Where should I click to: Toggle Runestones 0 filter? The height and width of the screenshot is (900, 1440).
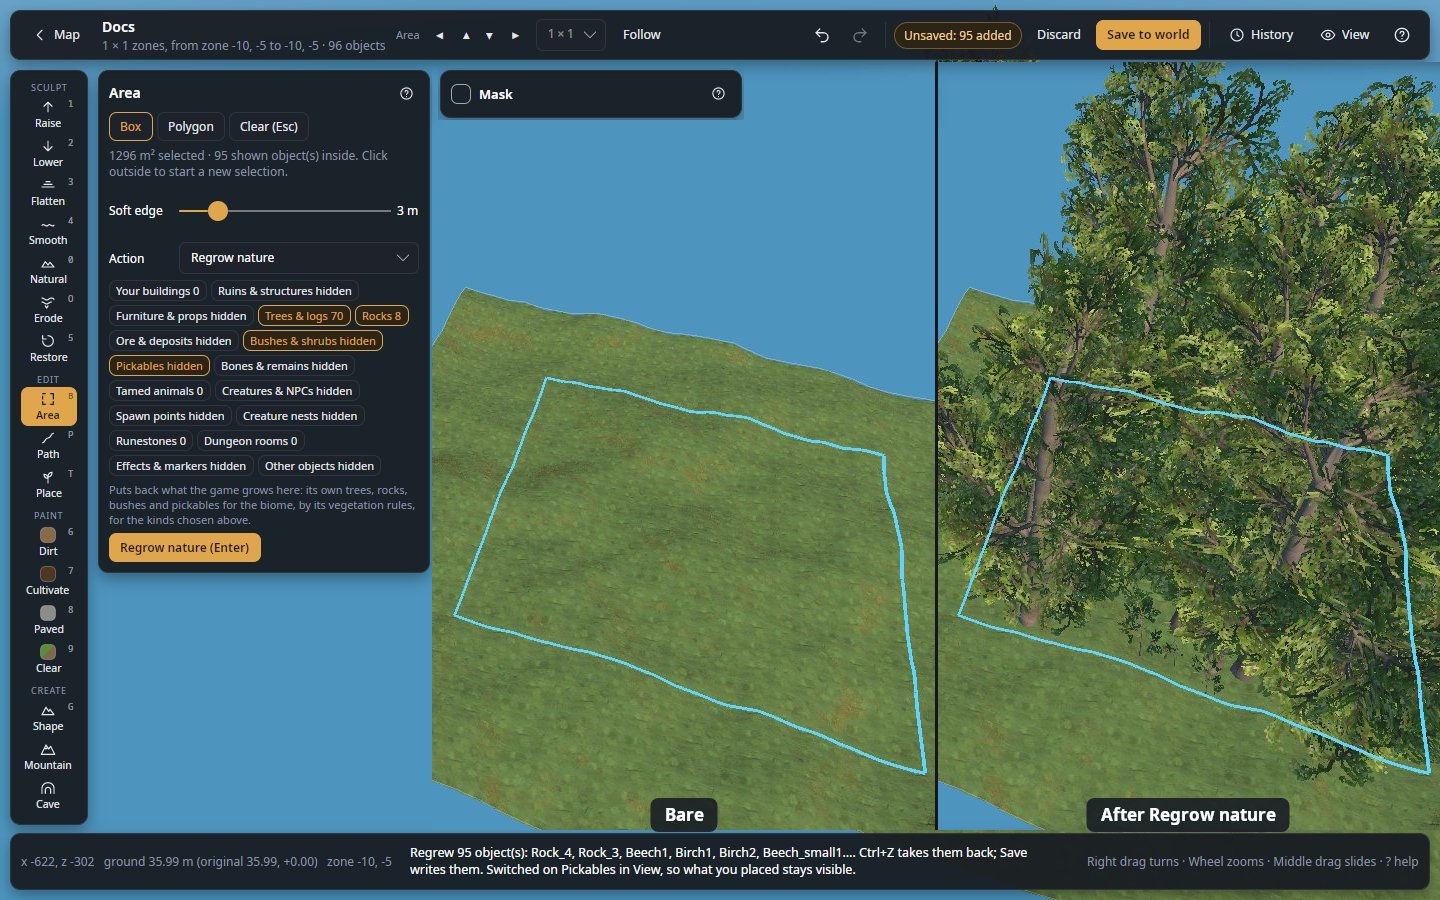tap(150, 441)
